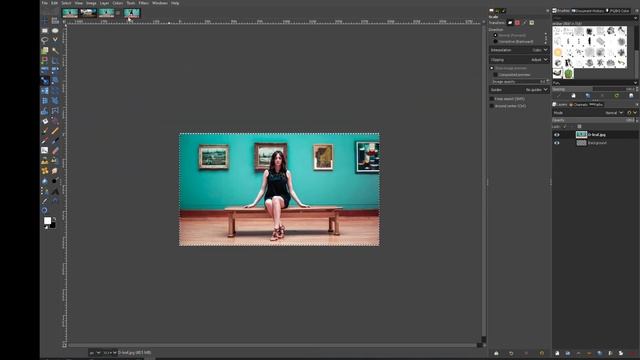Select the Crop tool in toolbox
Viewport: 640px width, 360px height.
coord(55,60)
